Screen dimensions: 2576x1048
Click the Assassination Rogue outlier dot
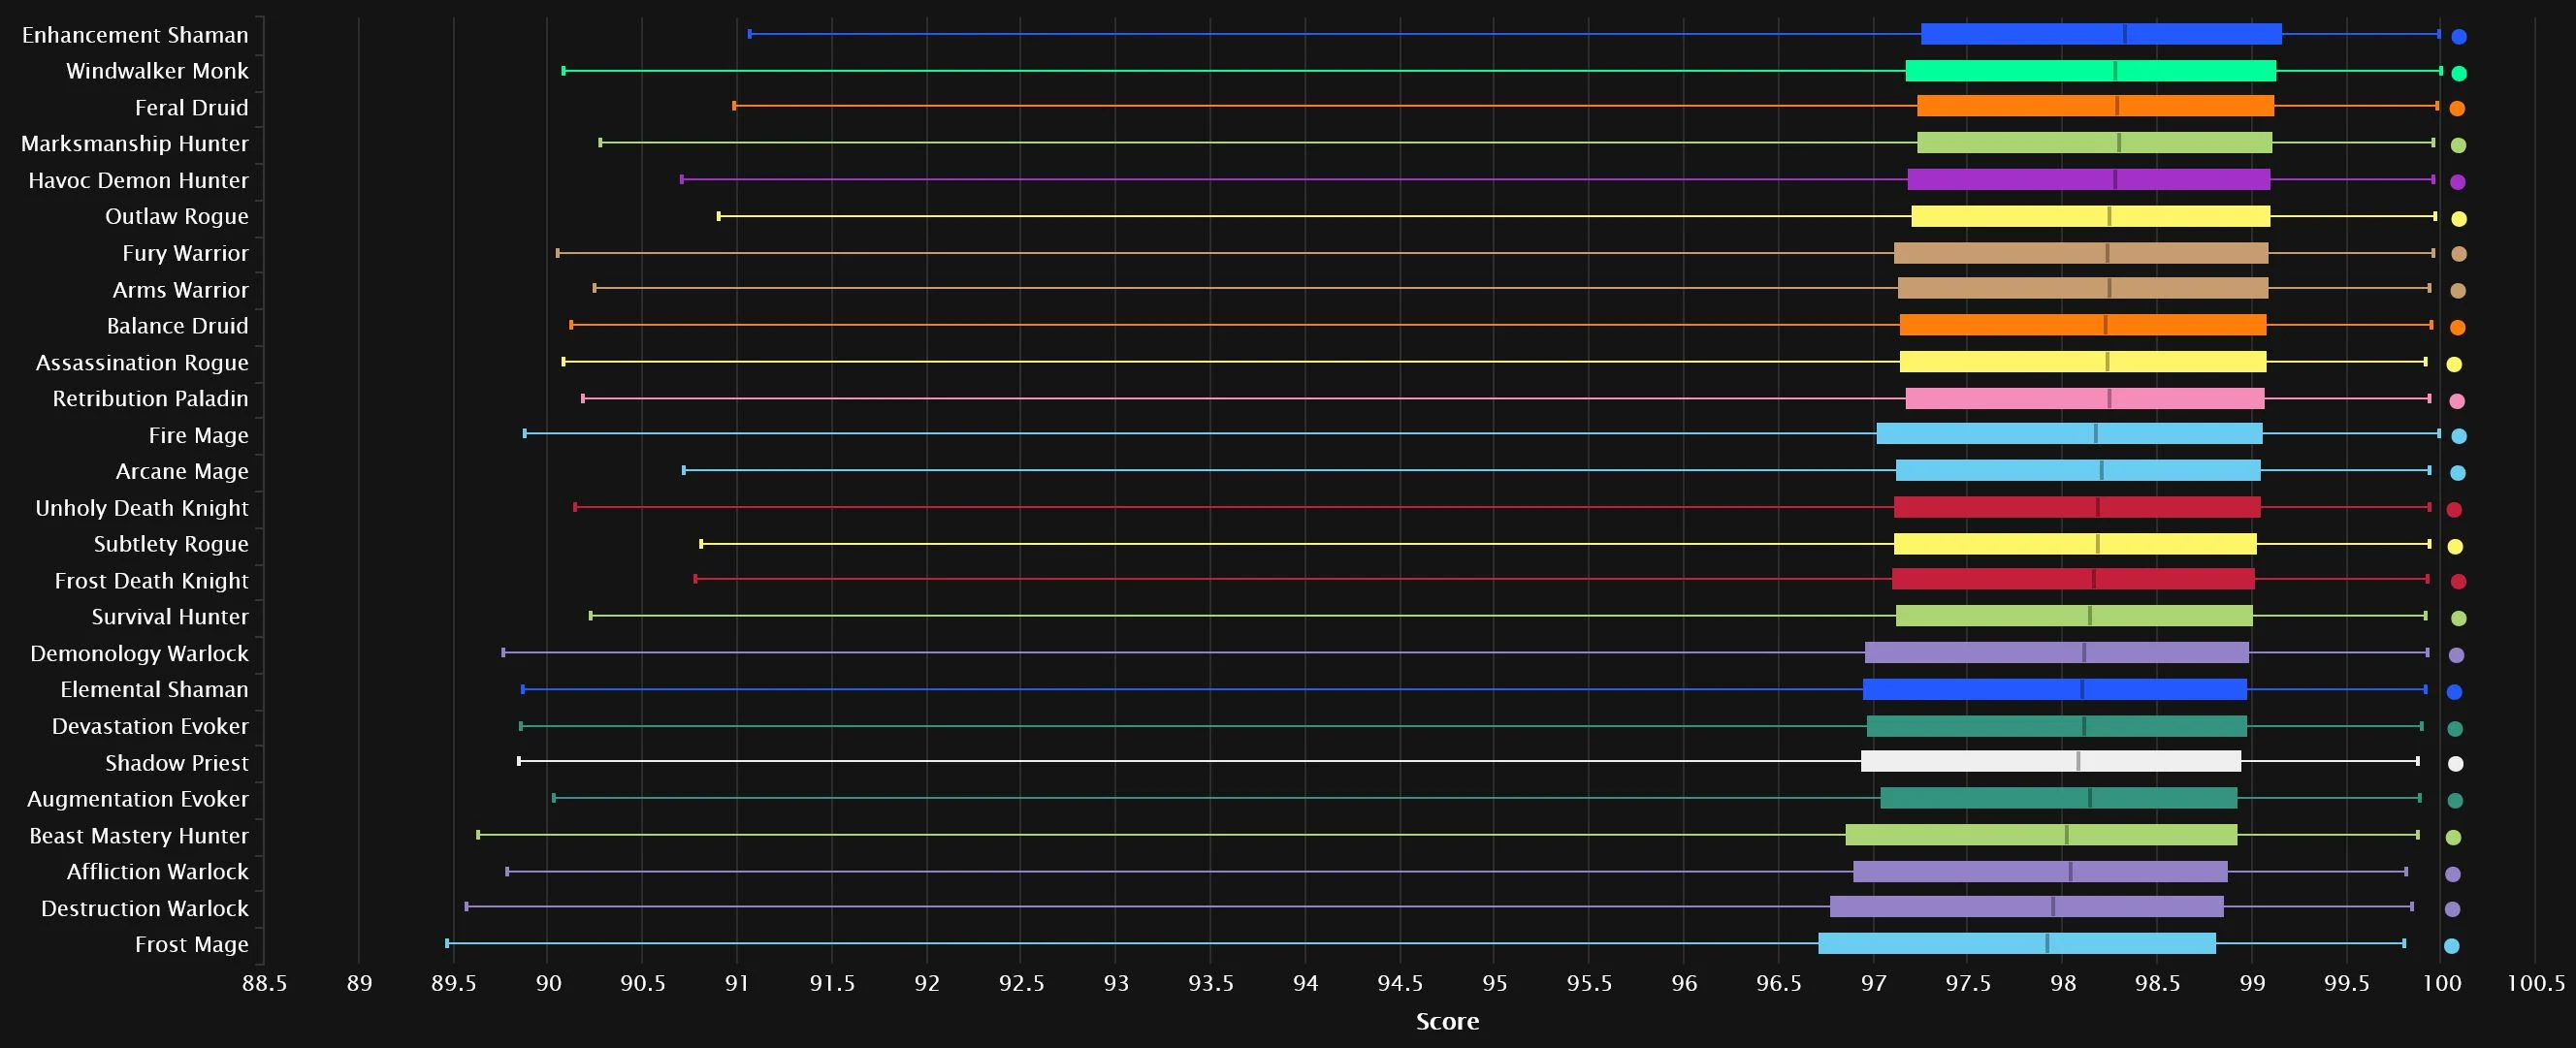pos(2454,365)
